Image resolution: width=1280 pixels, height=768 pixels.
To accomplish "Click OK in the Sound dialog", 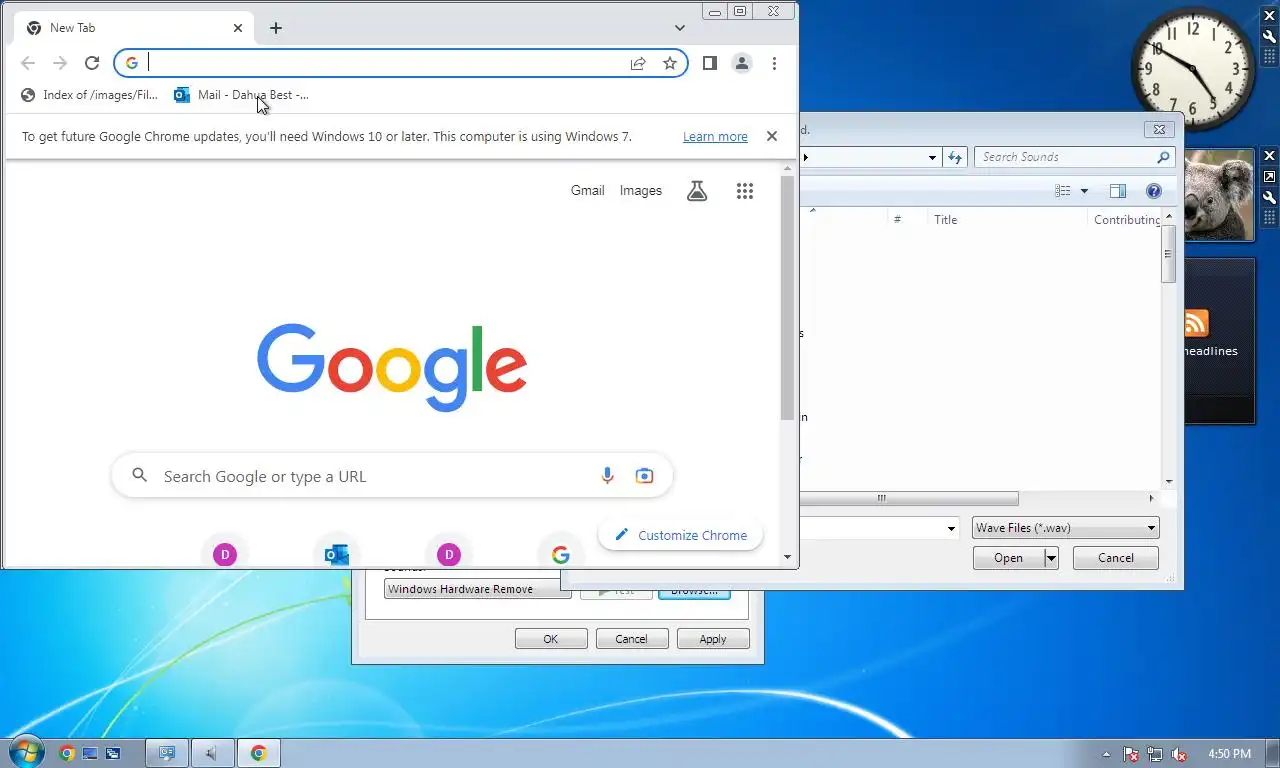I will tap(551, 639).
